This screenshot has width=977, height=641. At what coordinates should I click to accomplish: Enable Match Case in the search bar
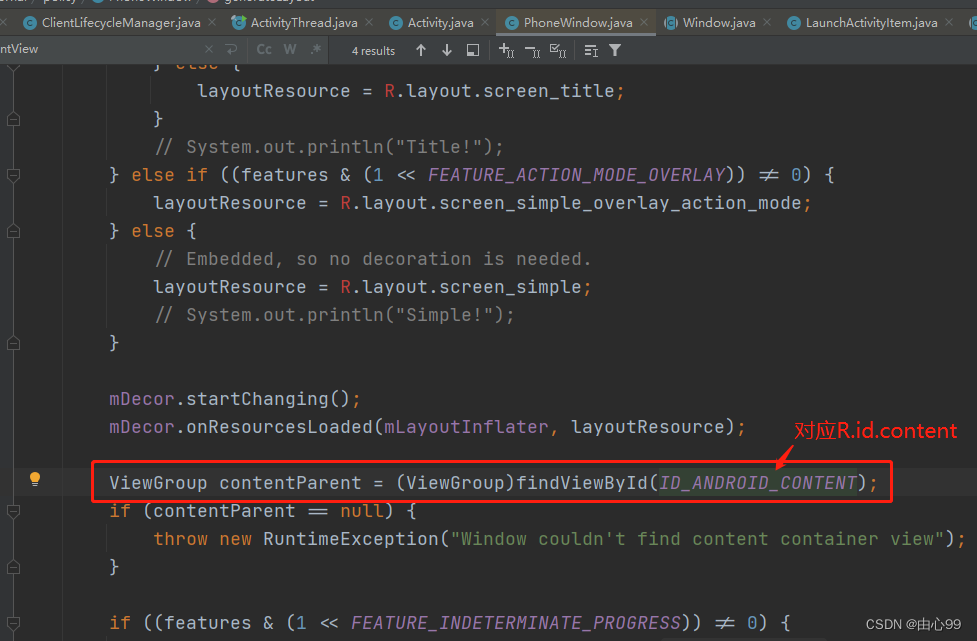click(263, 49)
